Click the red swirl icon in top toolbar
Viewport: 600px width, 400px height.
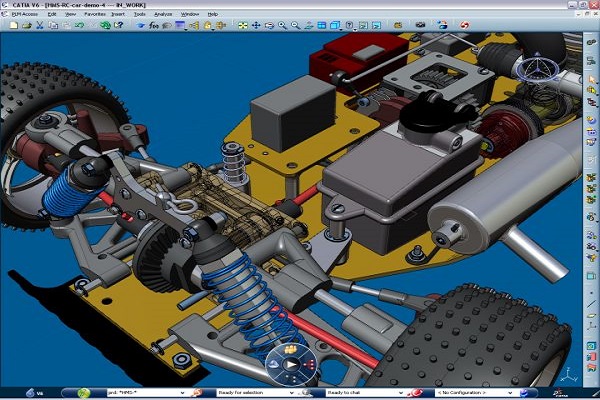(465, 25)
